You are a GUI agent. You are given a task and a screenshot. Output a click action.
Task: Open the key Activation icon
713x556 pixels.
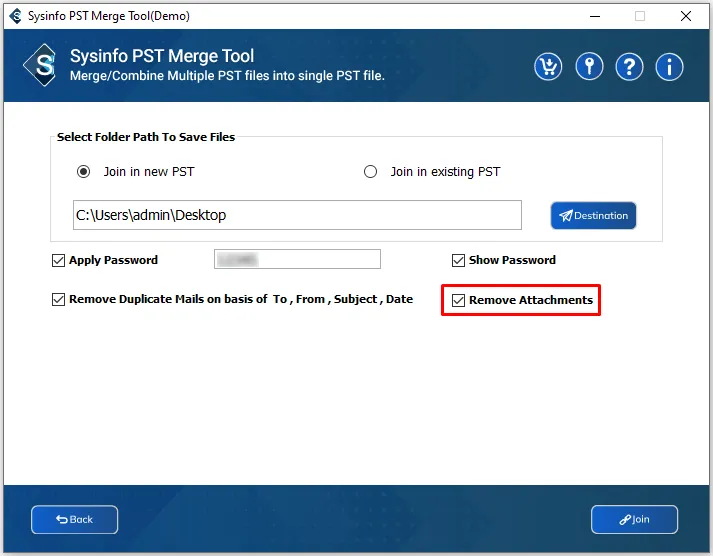[589, 67]
